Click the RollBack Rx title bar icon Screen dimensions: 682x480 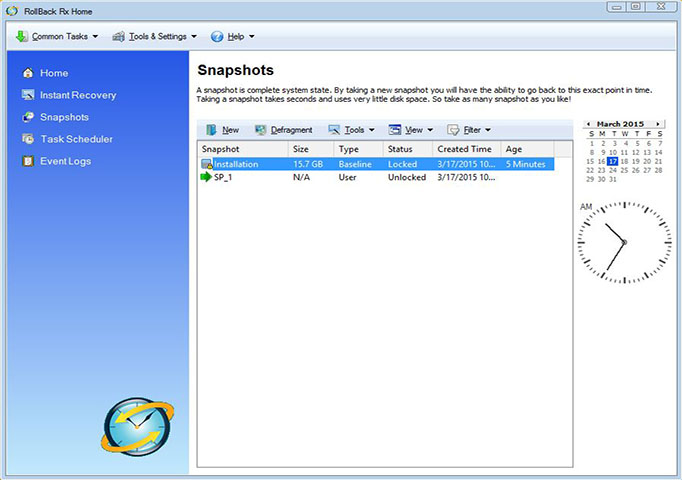(x=12, y=11)
